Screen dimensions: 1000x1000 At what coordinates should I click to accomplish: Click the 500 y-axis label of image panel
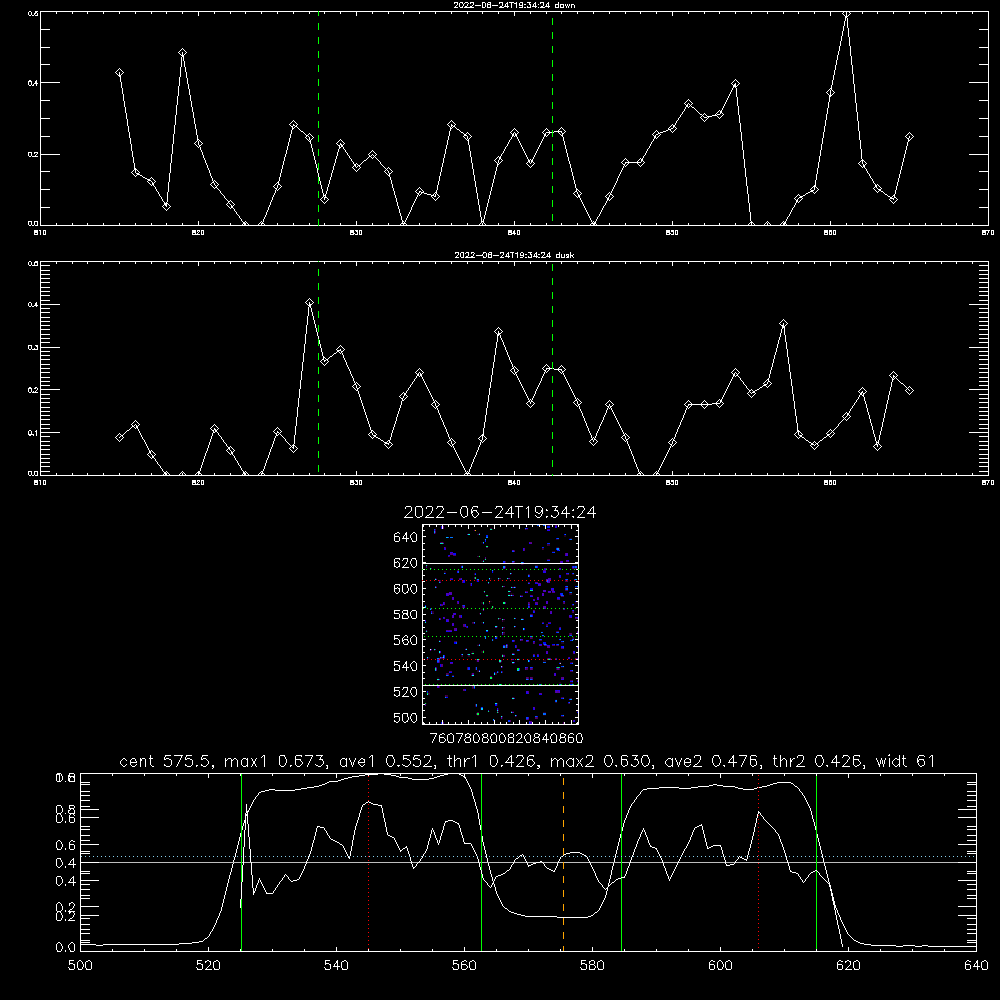click(406, 717)
